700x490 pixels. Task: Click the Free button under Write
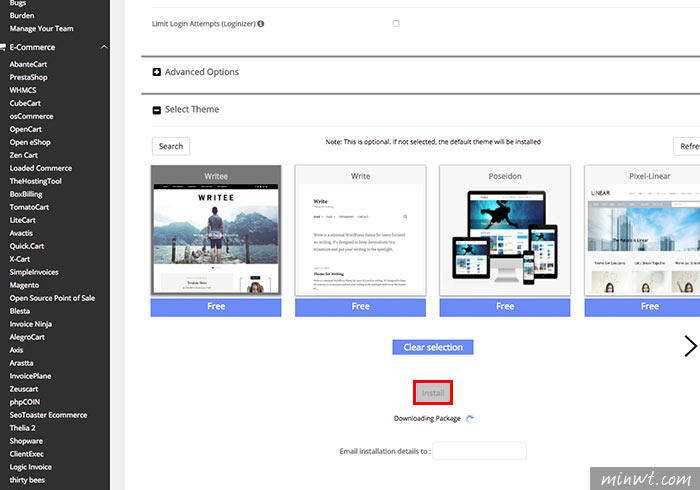pyautogui.click(x=360, y=307)
